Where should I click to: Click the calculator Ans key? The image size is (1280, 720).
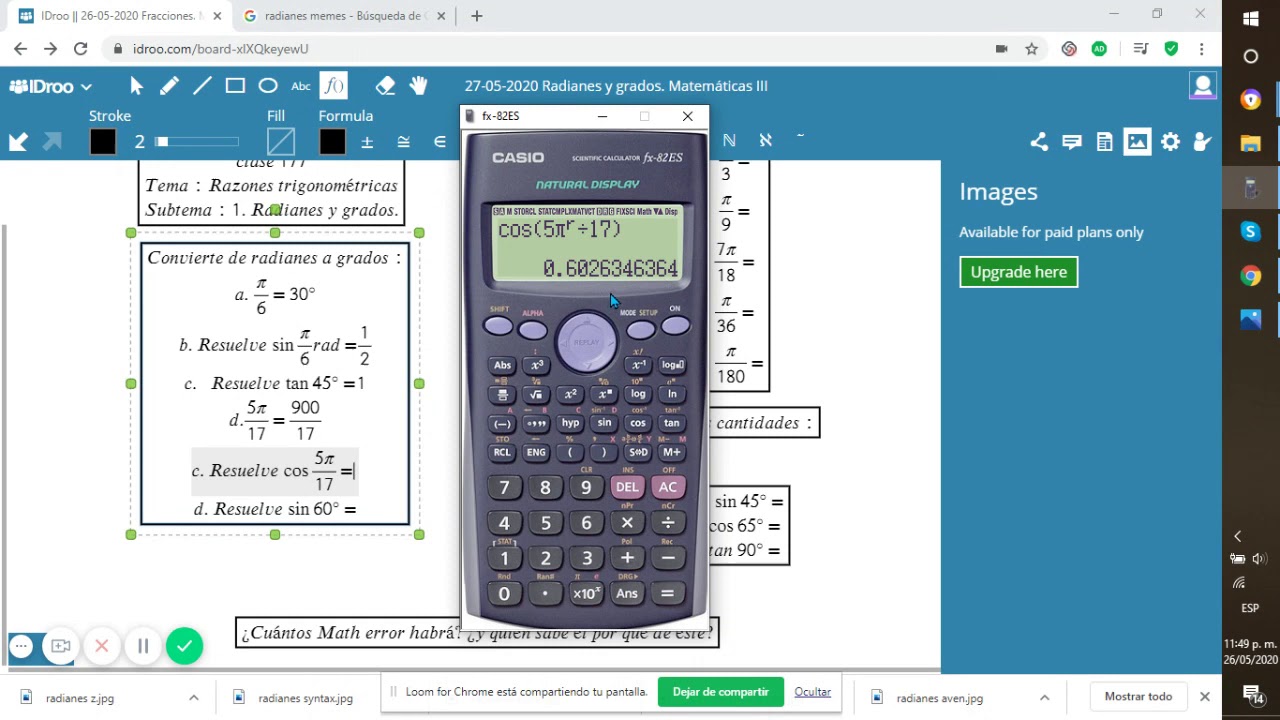pyautogui.click(x=627, y=594)
